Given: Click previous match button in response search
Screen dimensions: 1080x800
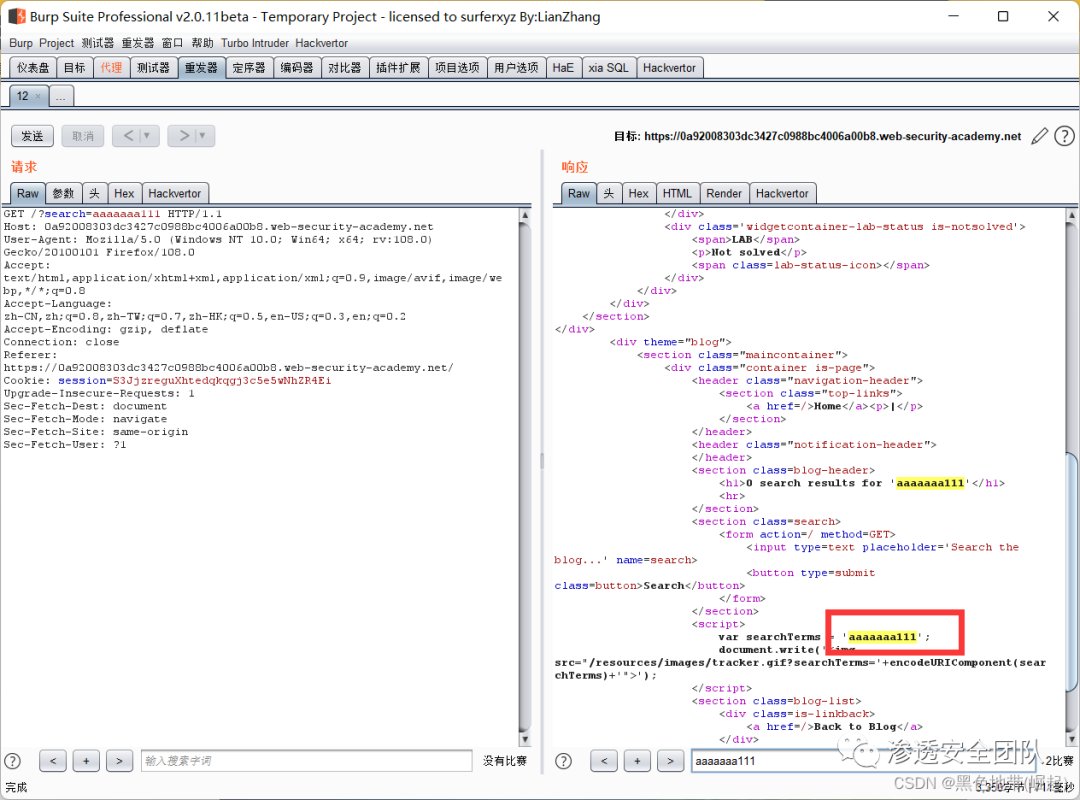Looking at the screenshot, I should [x=604, y=761].
